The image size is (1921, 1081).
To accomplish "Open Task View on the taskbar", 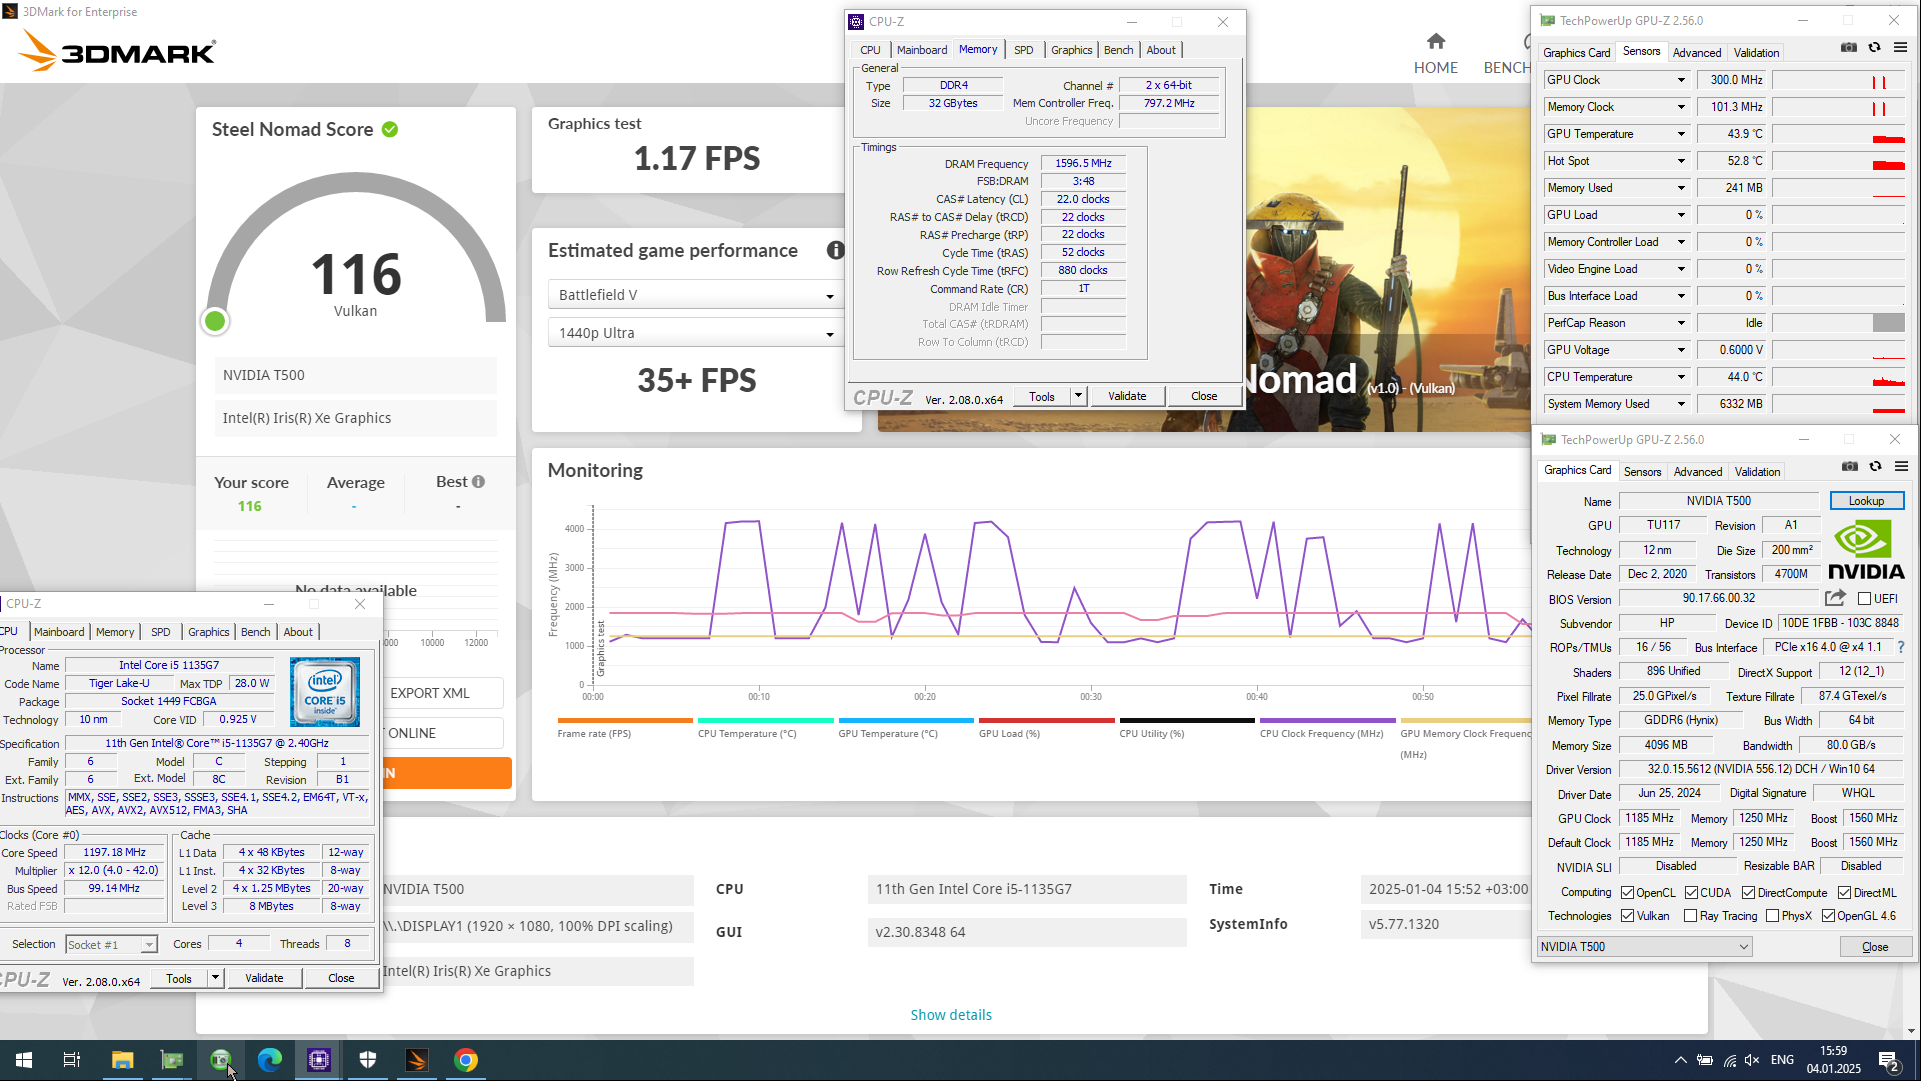I will 72,1060.
